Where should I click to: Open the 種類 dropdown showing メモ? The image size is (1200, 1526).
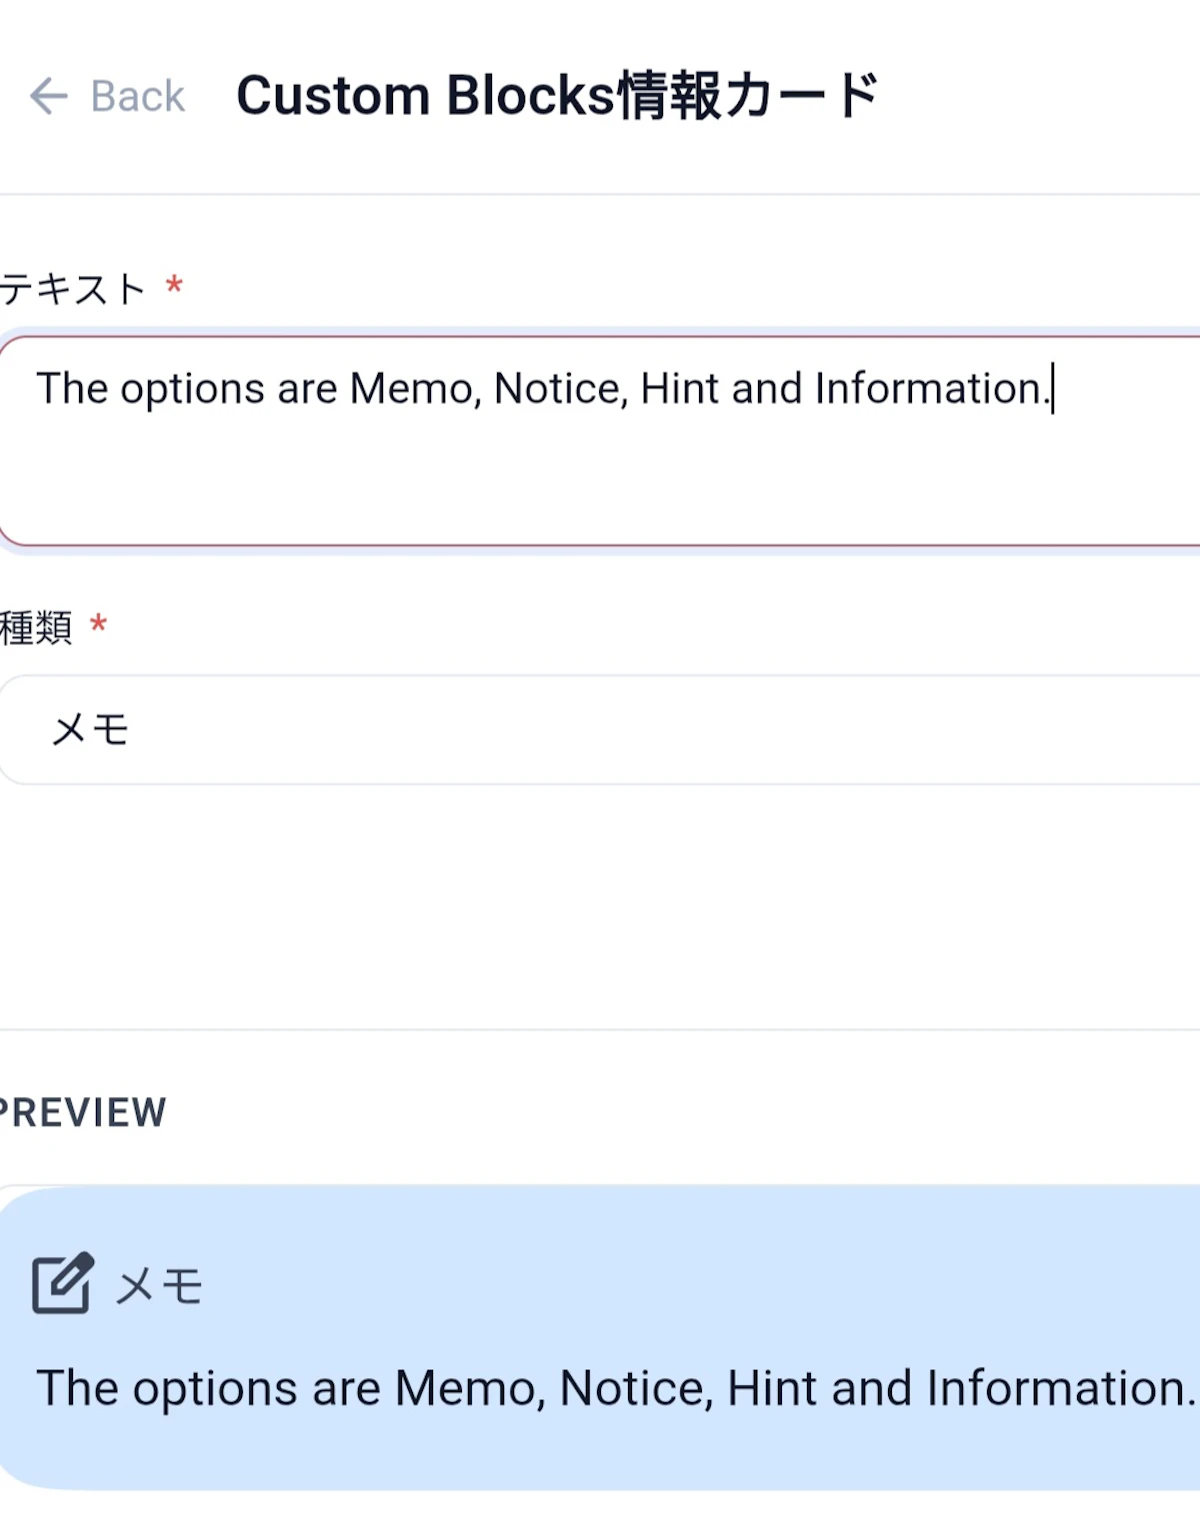click(600, 730)
